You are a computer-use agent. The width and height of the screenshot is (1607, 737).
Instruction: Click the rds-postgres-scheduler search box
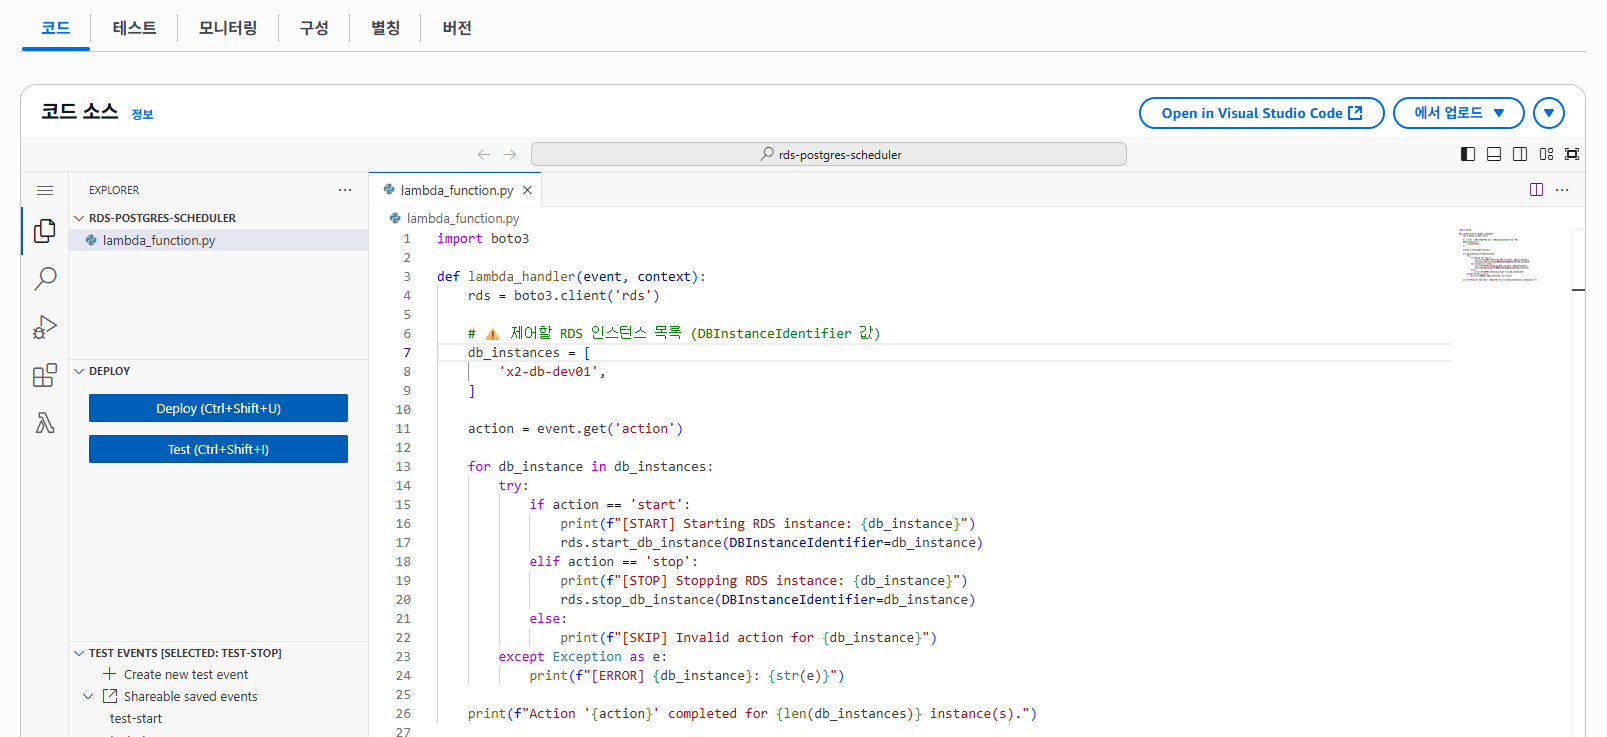829,154
